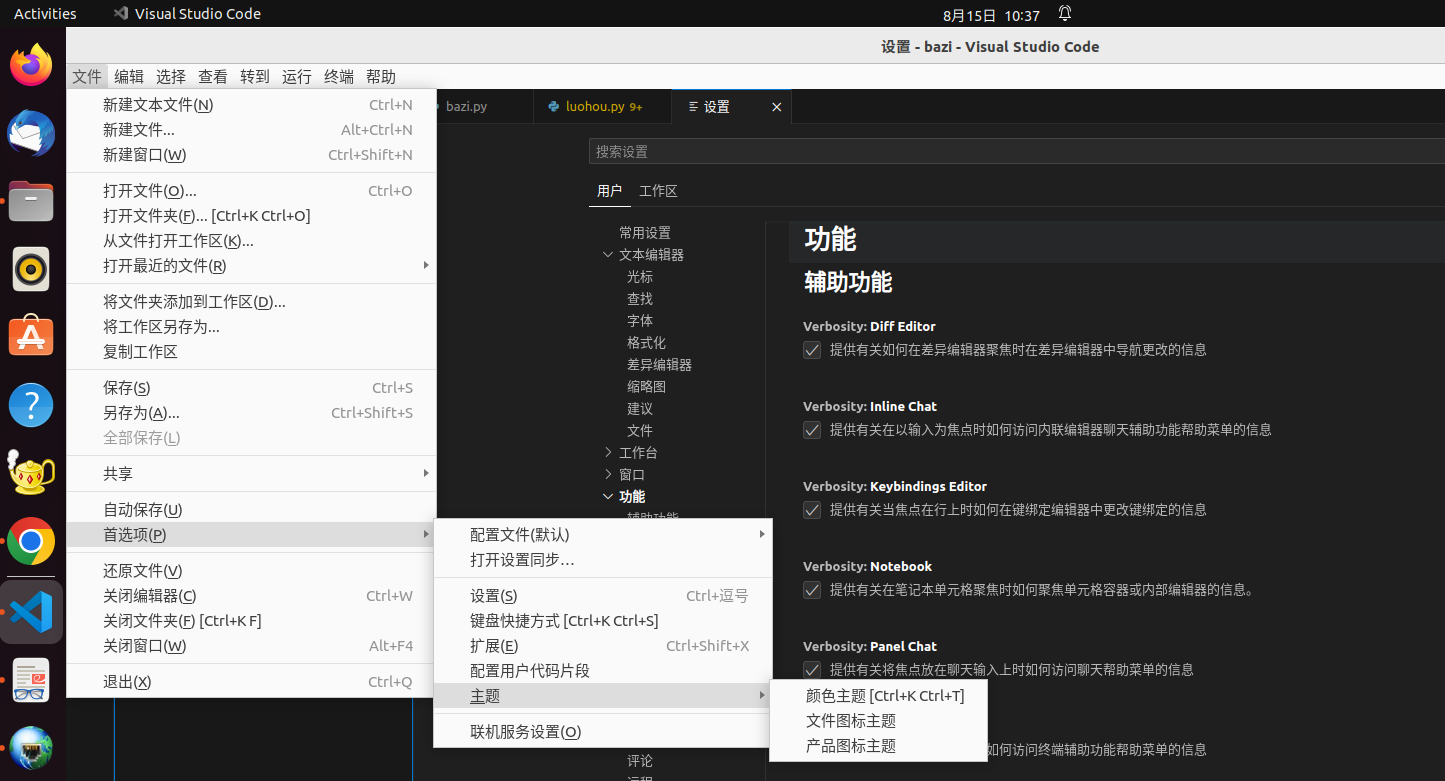Open the Files manager dock icon
The image size is (1445, 781).
pos(31,201)
